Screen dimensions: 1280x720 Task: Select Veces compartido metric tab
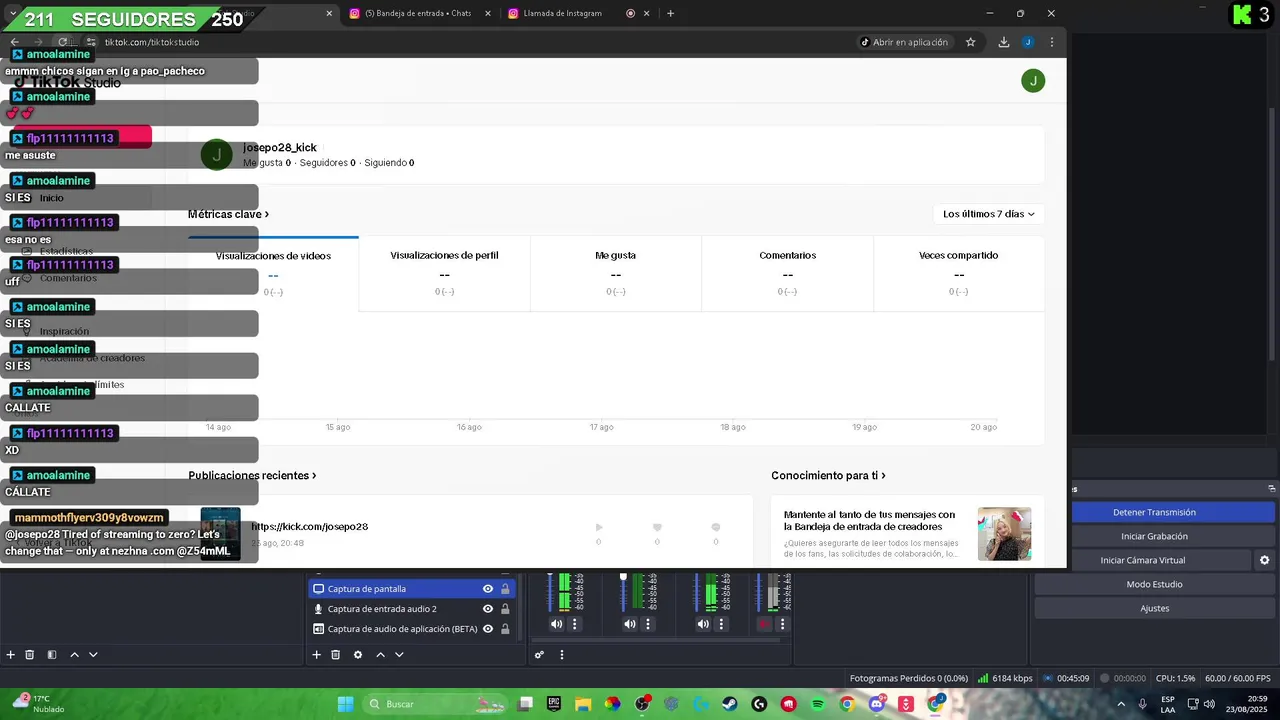958,274
